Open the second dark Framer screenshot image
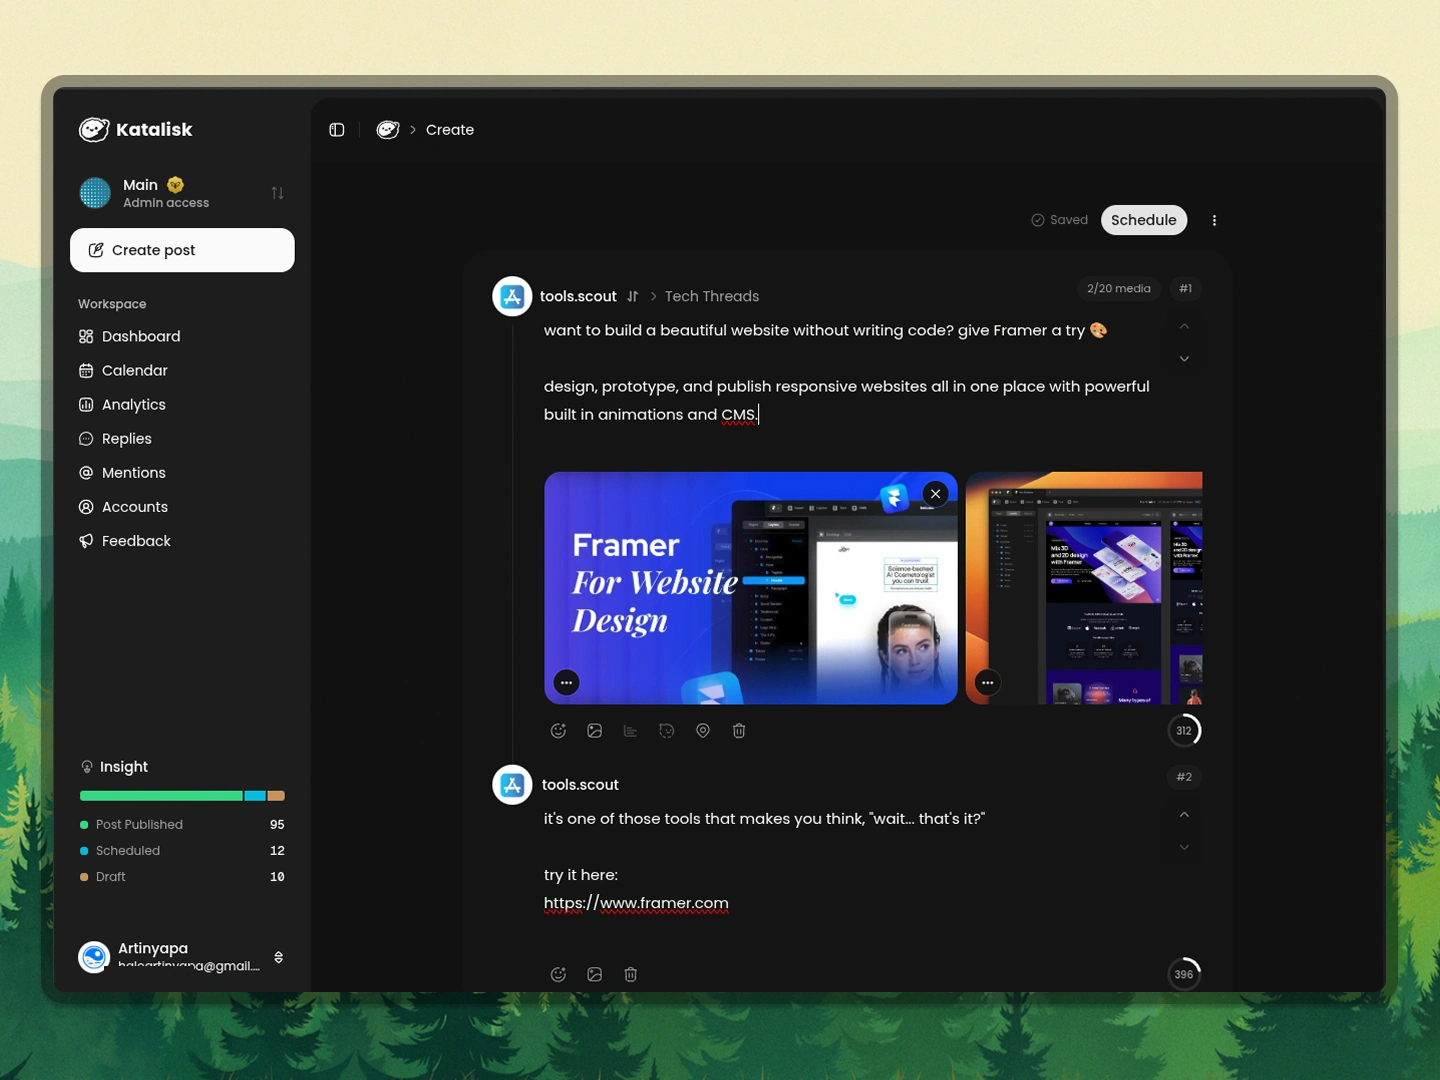Viewport: 1440px width, 1080px height. click(x=1084, y=588)
